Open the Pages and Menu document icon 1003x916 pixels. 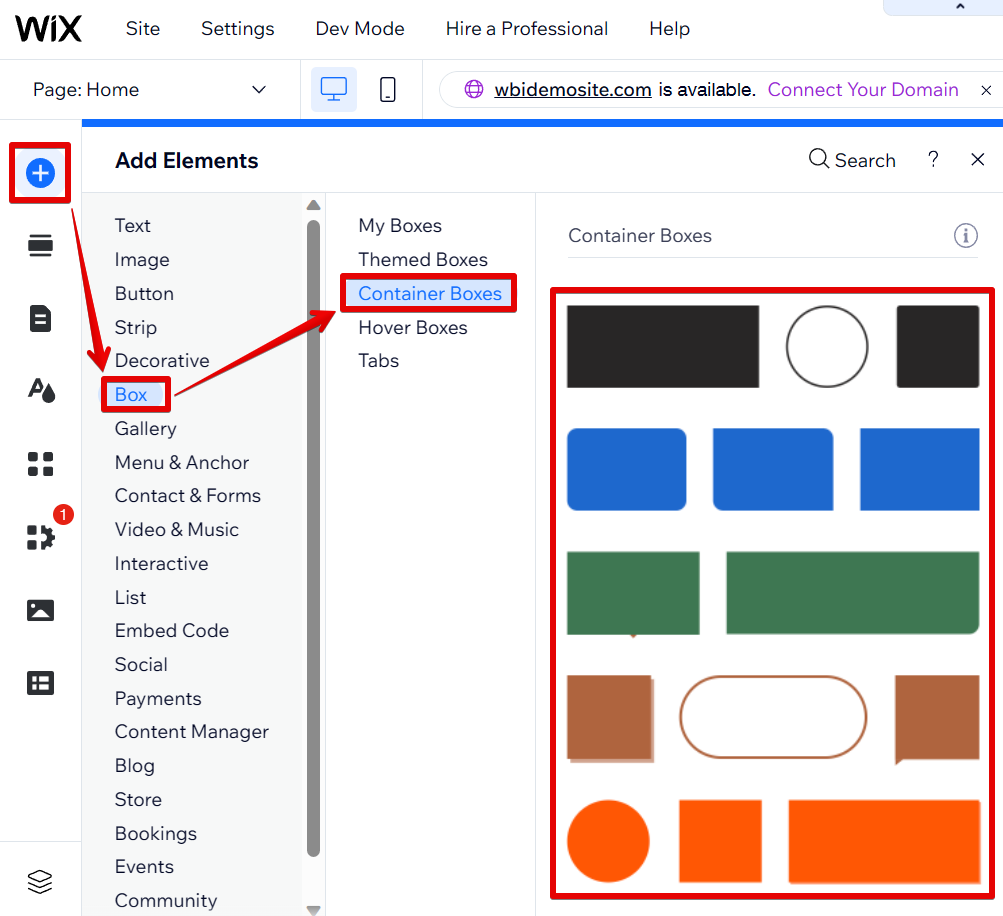(40, 319)
